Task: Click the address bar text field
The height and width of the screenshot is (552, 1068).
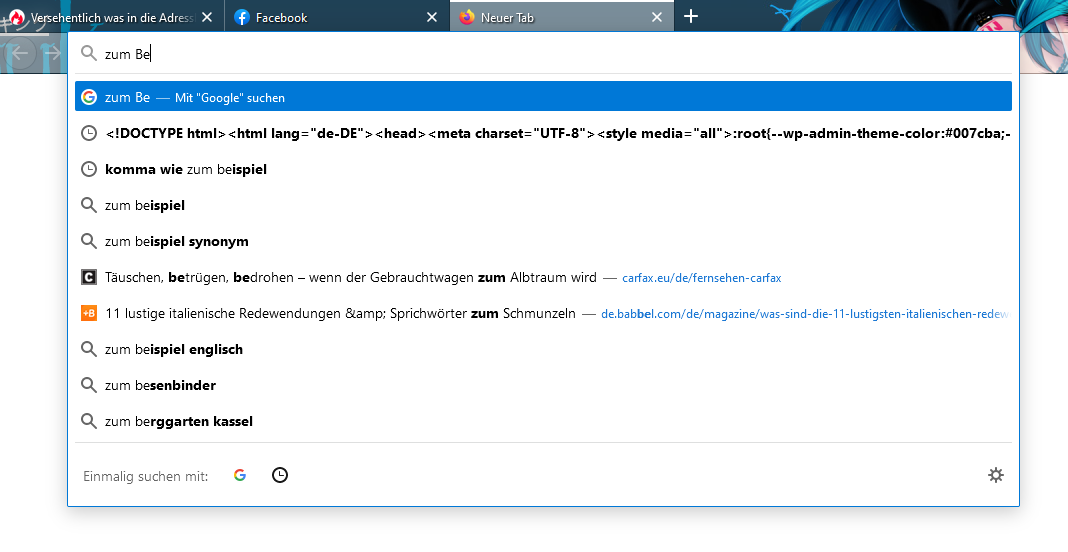Action: 550,54
